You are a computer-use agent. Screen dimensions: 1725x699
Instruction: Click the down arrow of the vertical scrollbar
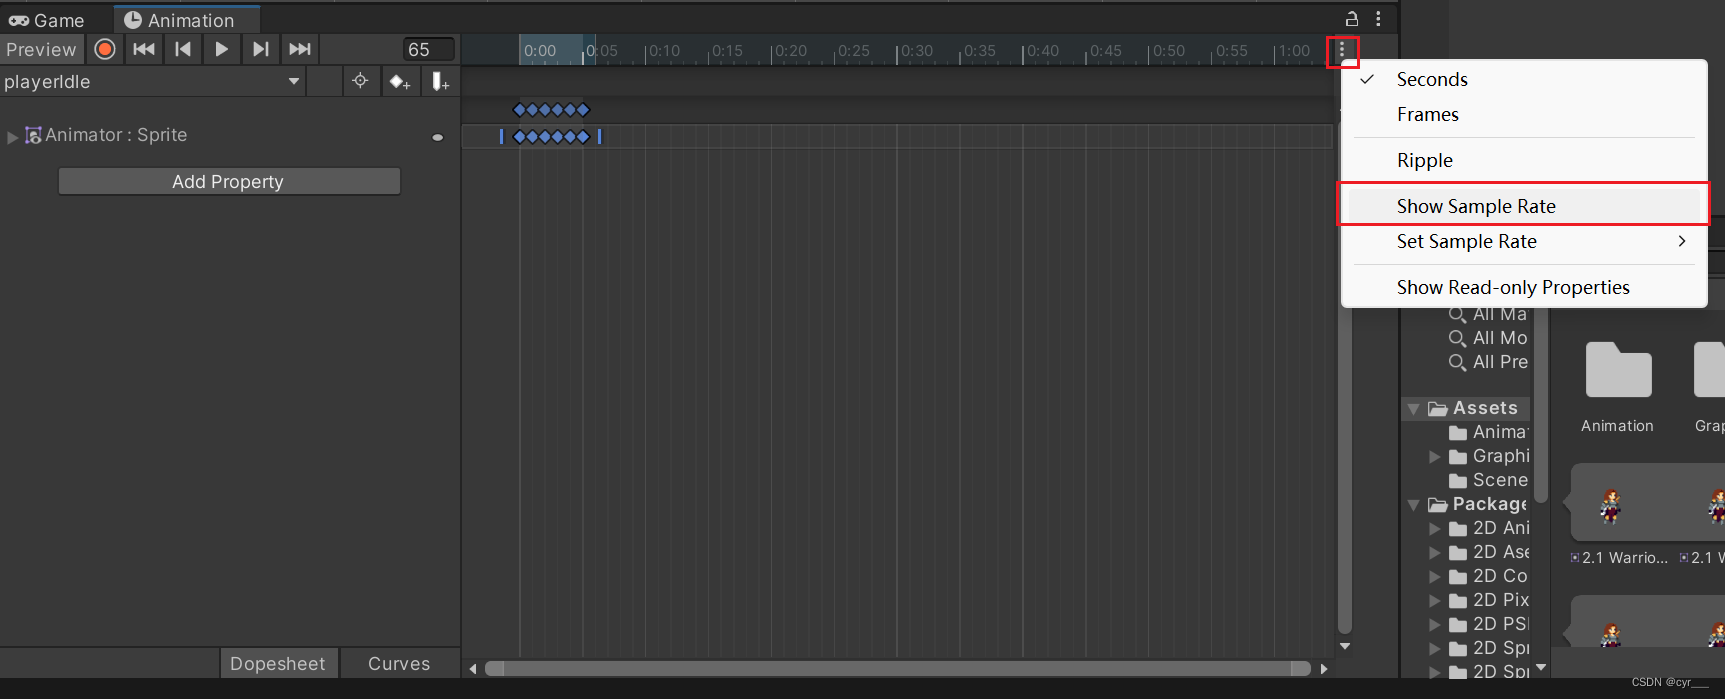pos(1345,646)
